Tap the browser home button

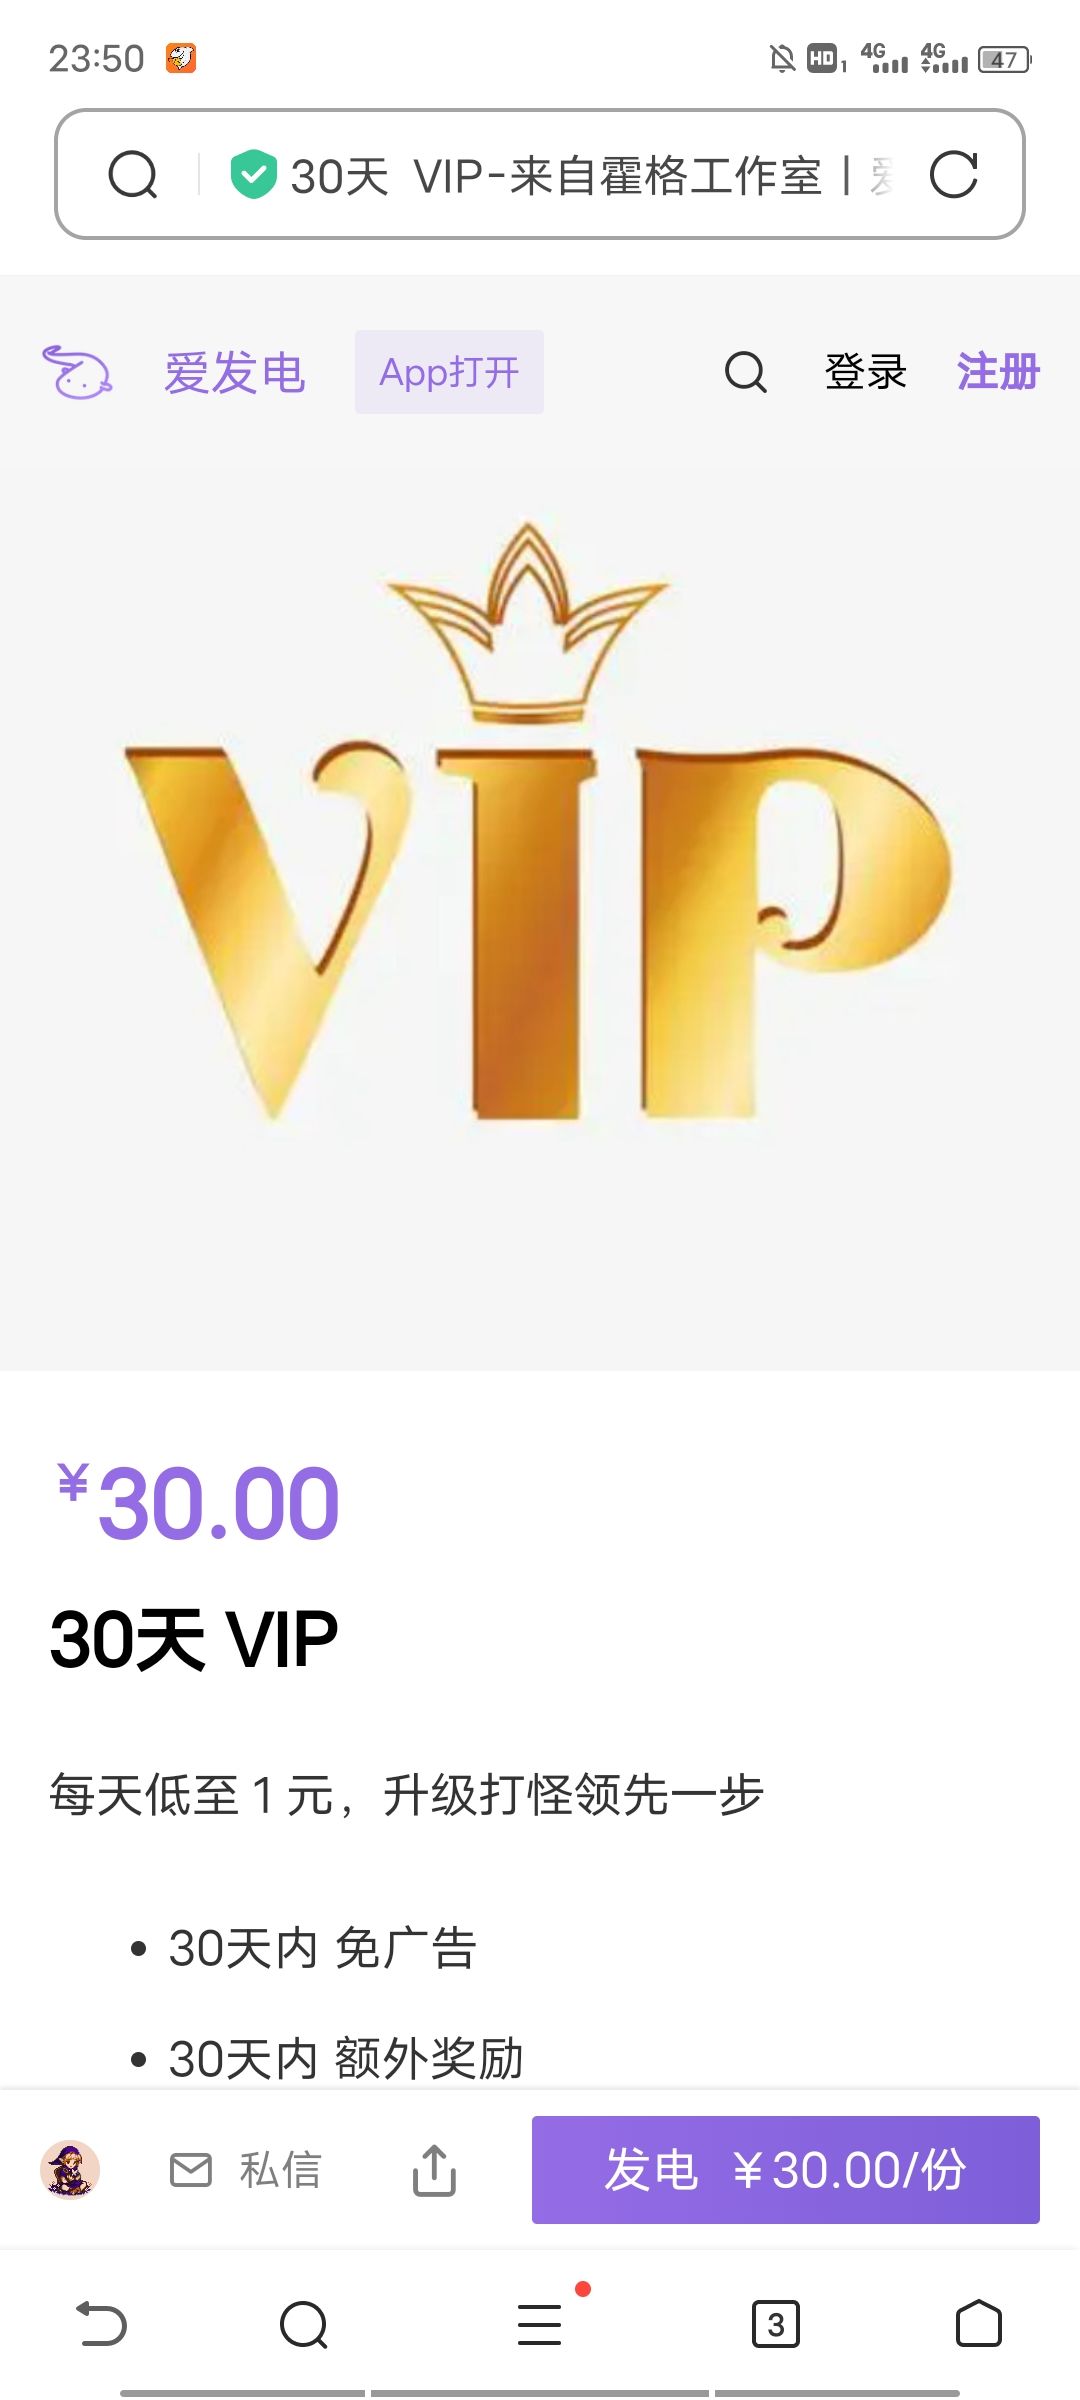click(x=978, y=2324)
